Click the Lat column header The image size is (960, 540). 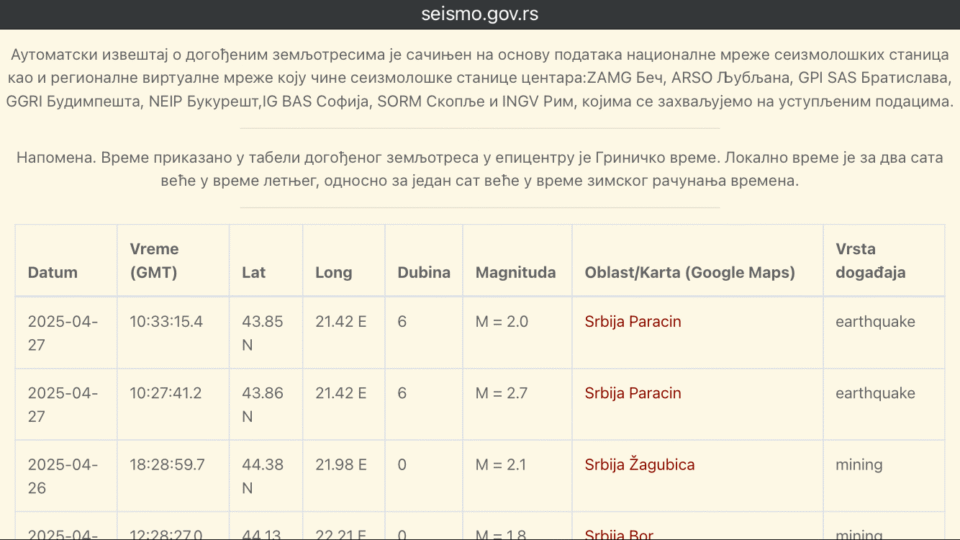[x=254, y=272]
